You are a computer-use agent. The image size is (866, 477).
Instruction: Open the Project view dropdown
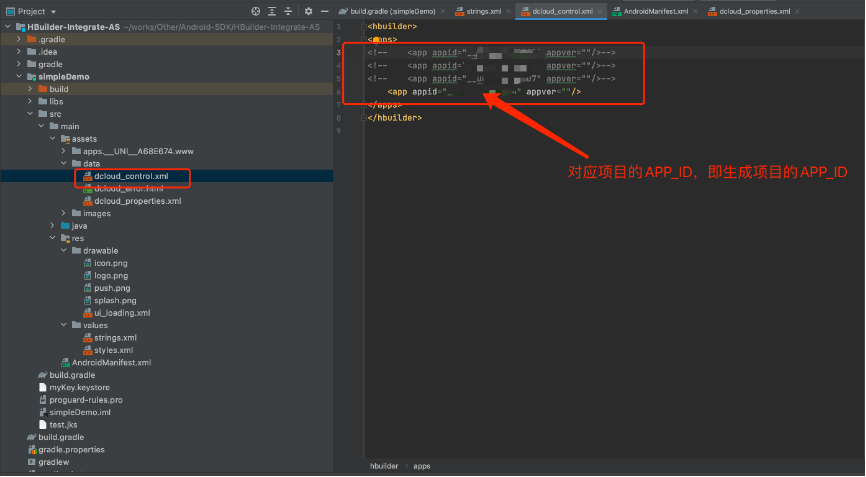(53, 12)
